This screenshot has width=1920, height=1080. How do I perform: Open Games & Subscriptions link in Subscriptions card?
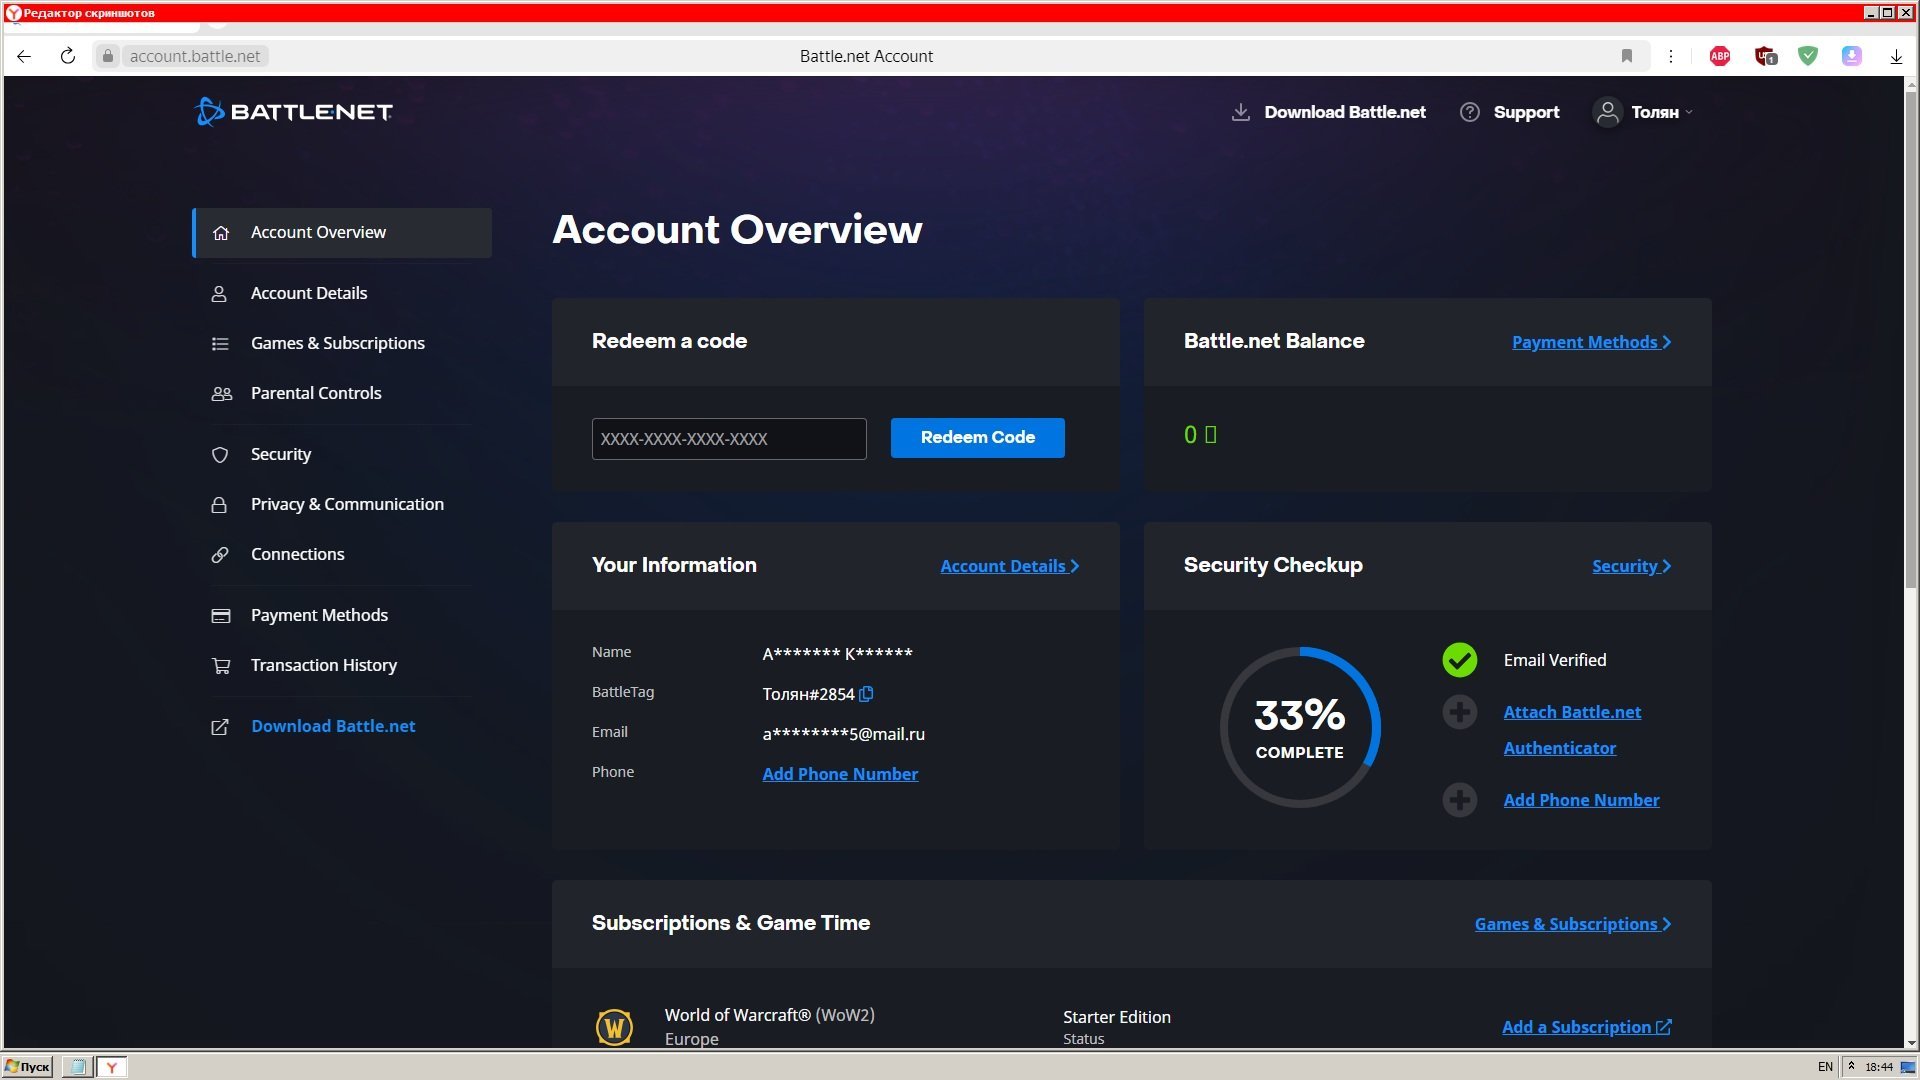click(x=1572, y=924)
